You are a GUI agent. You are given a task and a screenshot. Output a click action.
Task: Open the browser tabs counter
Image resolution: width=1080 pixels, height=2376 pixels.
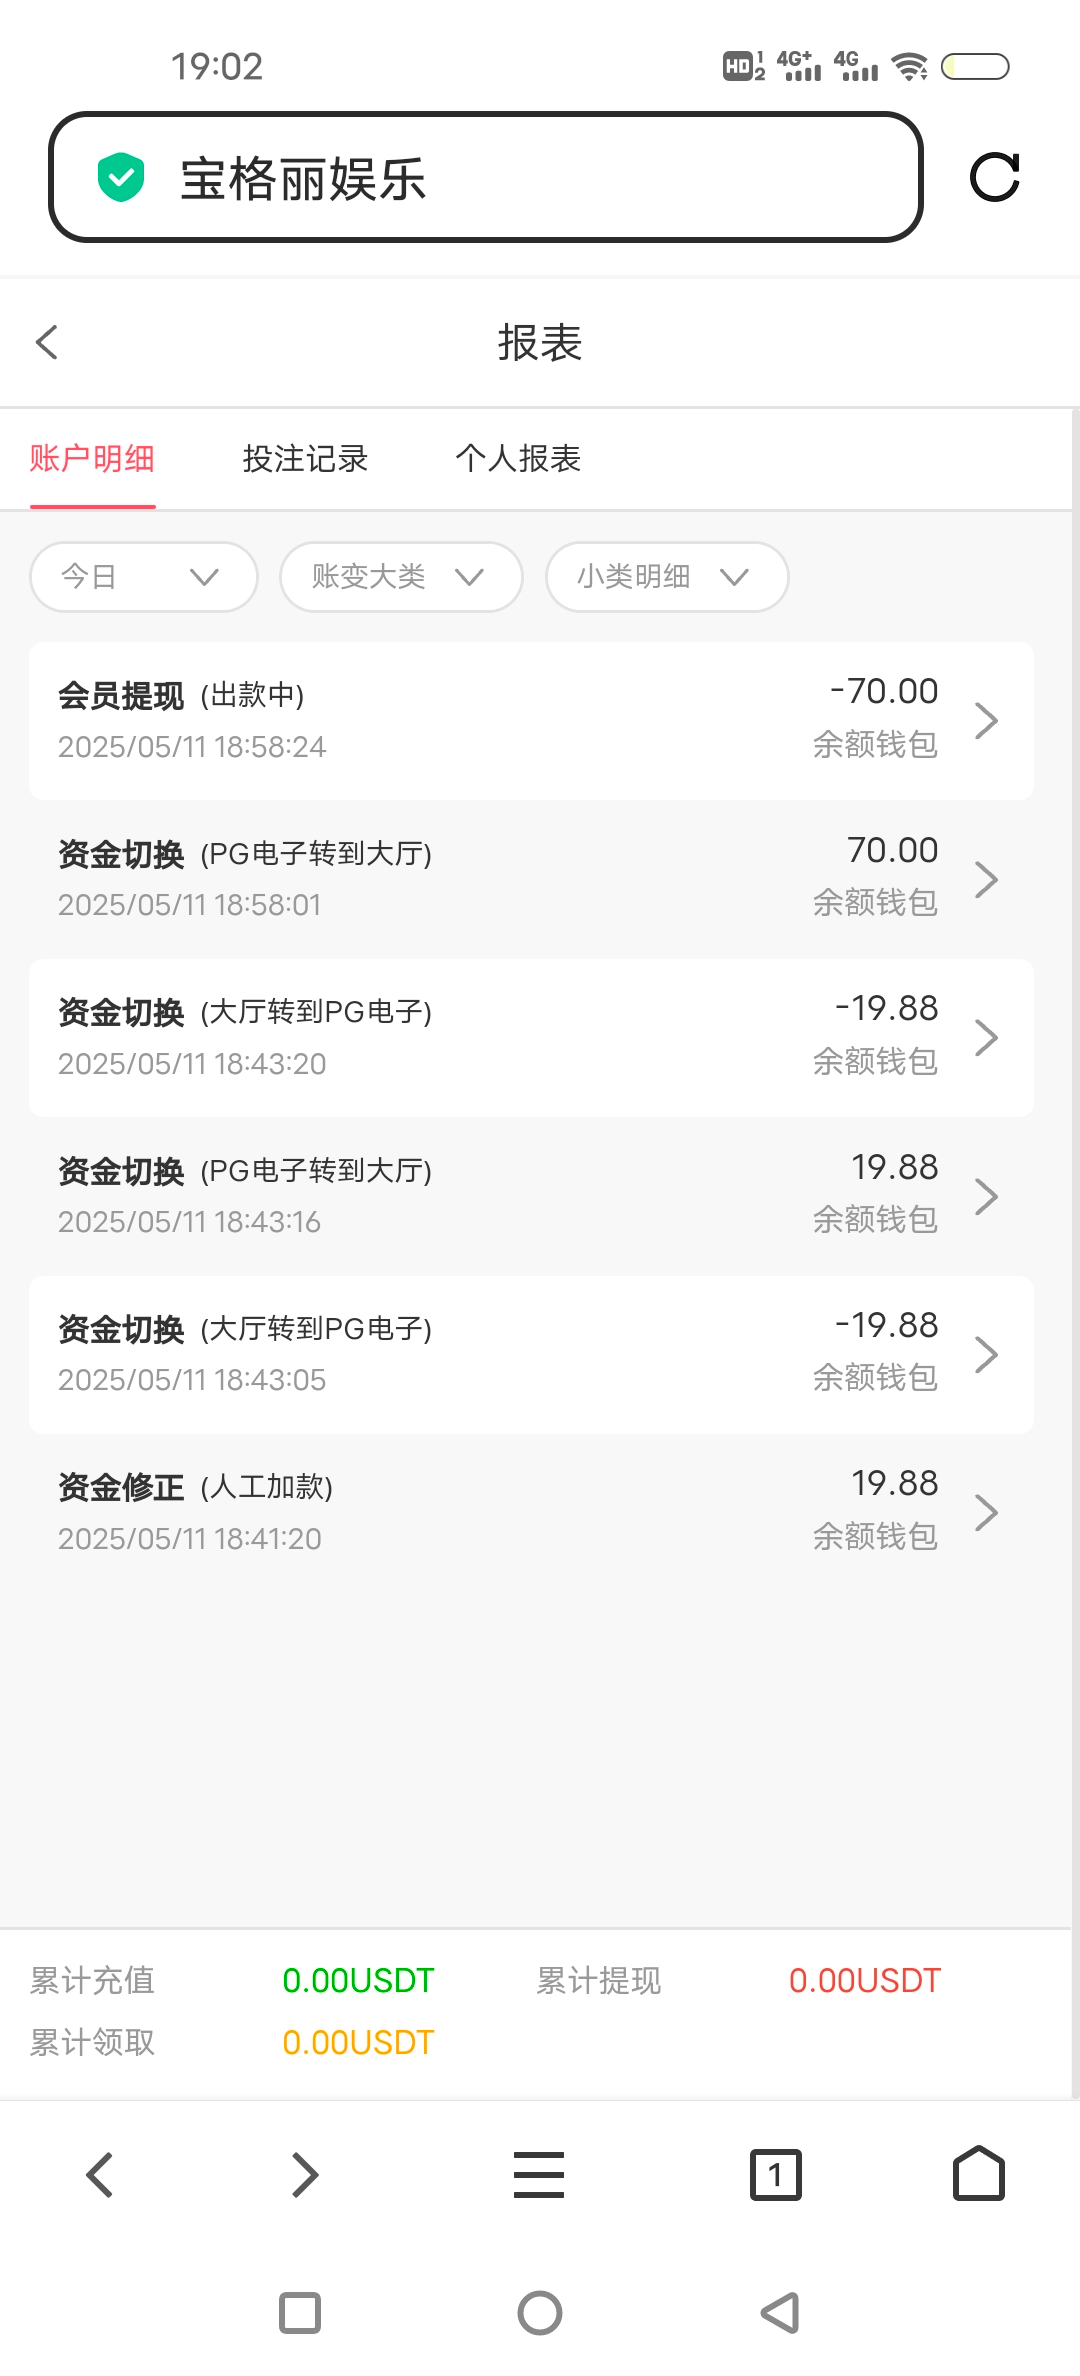pyautogui.click(x=775, y=2175)
